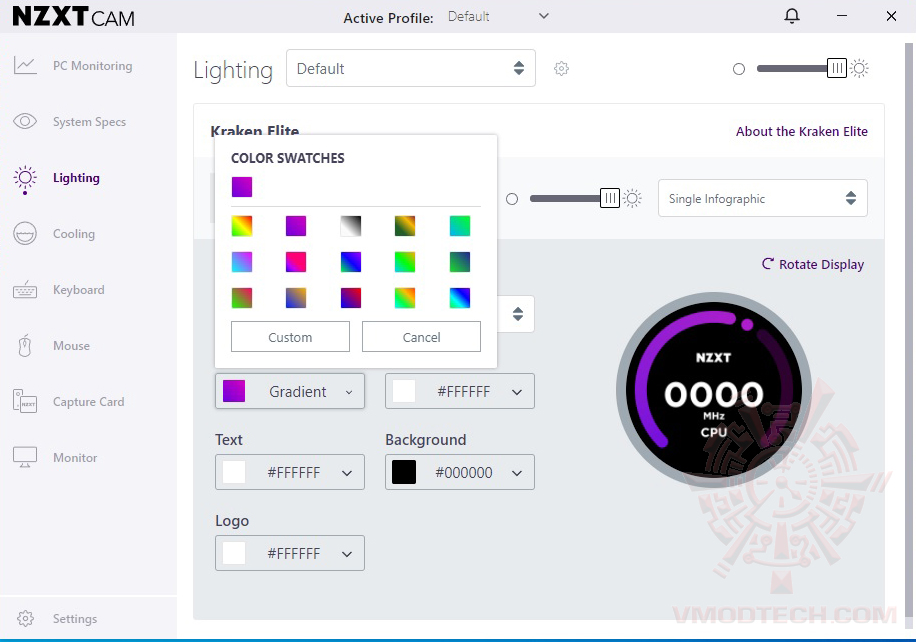
Task: Open About the Kraken Elite link
Action: coord(802,131)
